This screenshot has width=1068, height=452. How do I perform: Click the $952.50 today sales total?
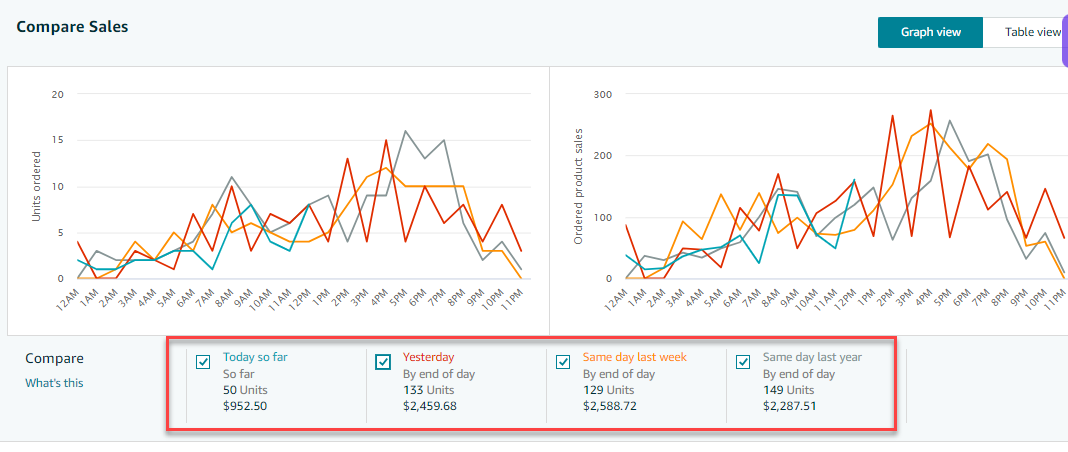[245, 405]
